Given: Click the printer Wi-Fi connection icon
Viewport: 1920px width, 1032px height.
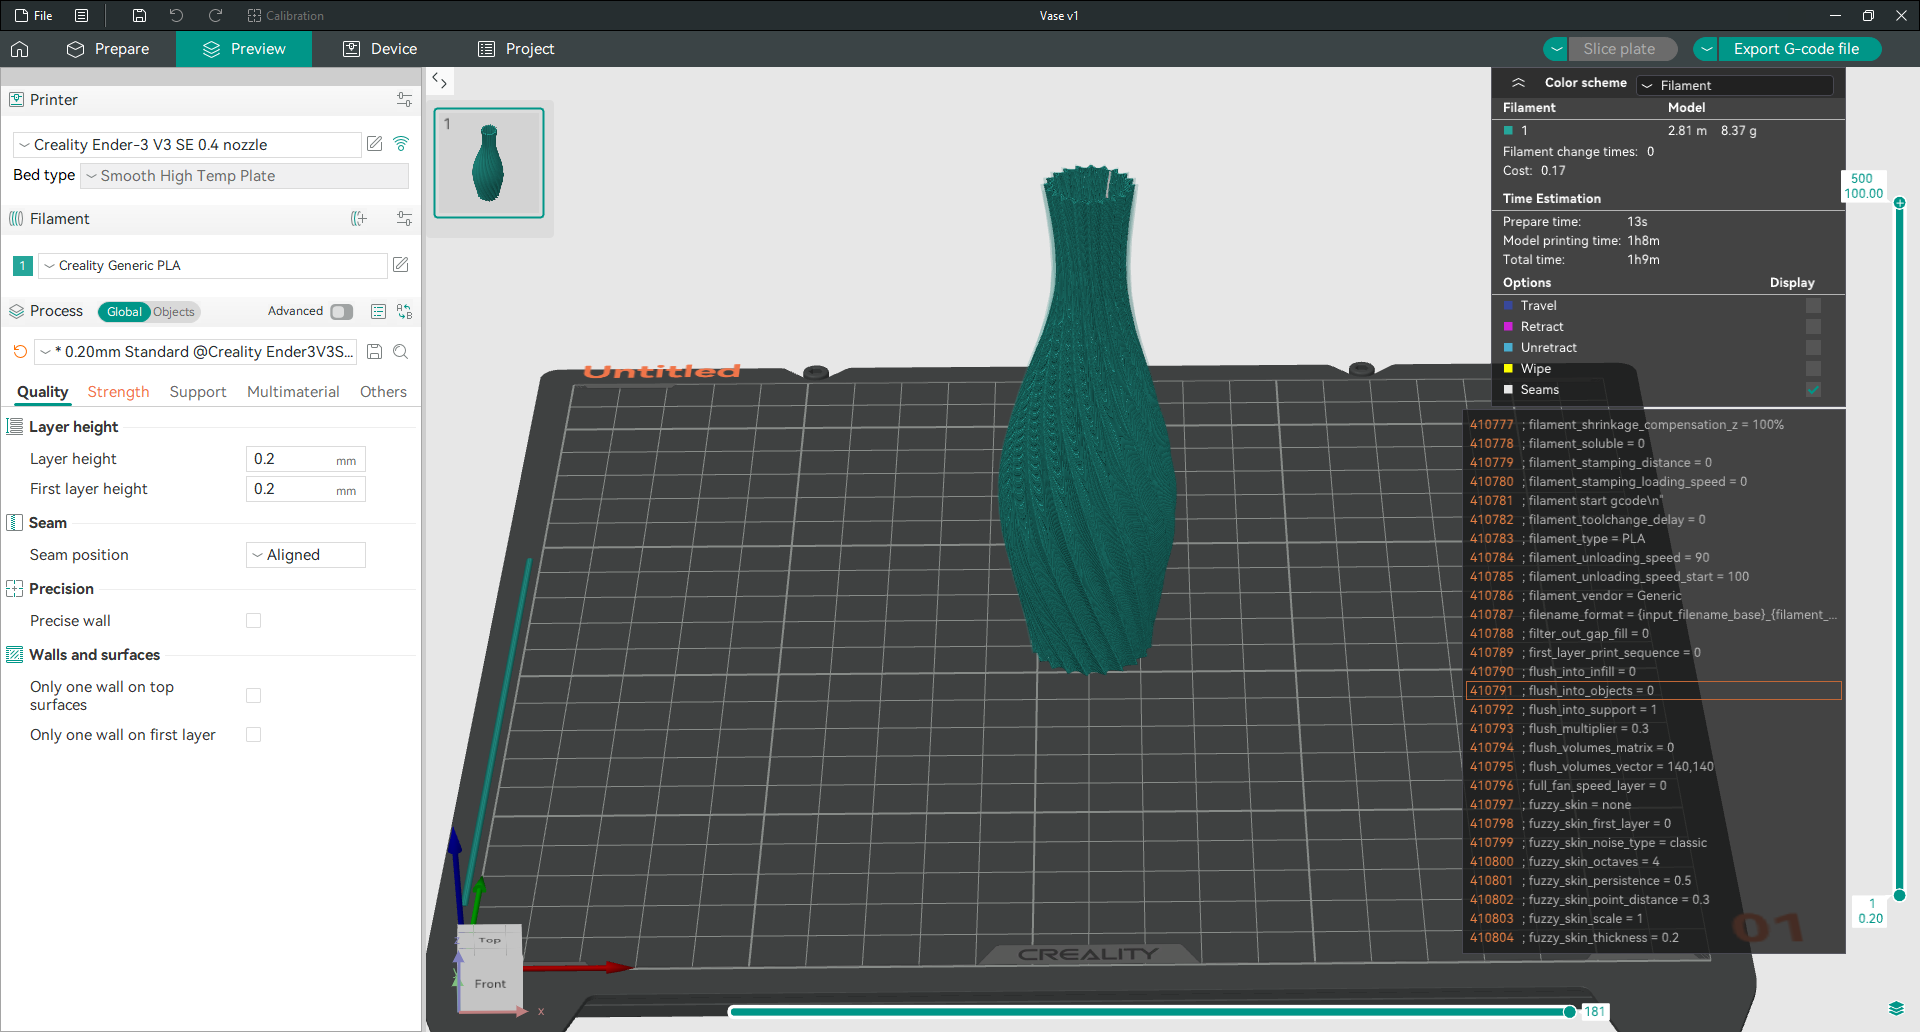Looking at the screenshot, I should pos(401,144).
